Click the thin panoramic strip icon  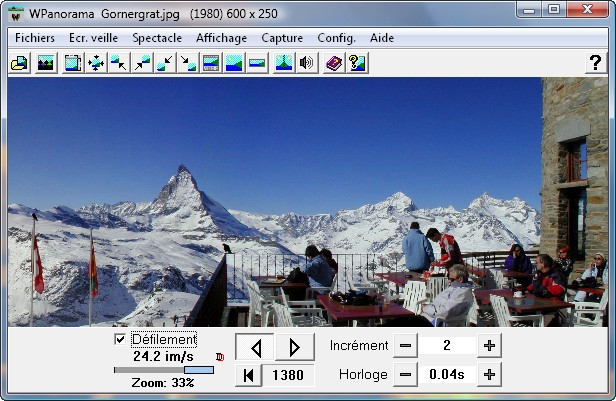pos(257,63)
